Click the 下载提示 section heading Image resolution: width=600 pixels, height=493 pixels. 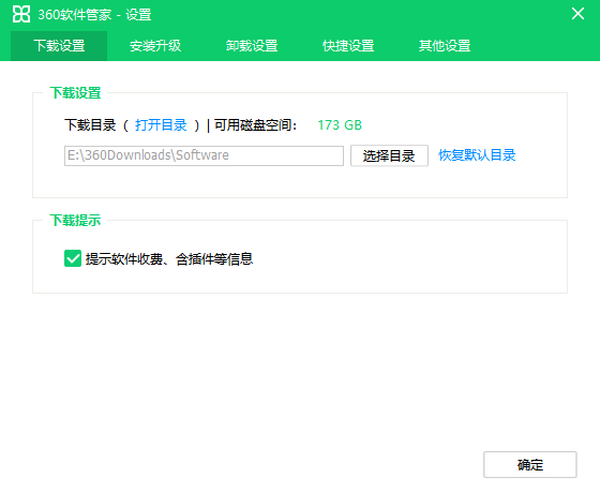click(75, 220)
